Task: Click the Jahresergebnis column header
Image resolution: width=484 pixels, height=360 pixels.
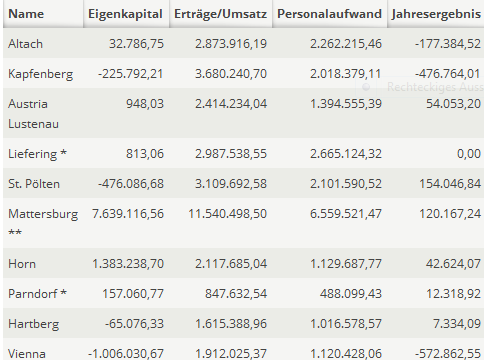Action: [436, 14]
